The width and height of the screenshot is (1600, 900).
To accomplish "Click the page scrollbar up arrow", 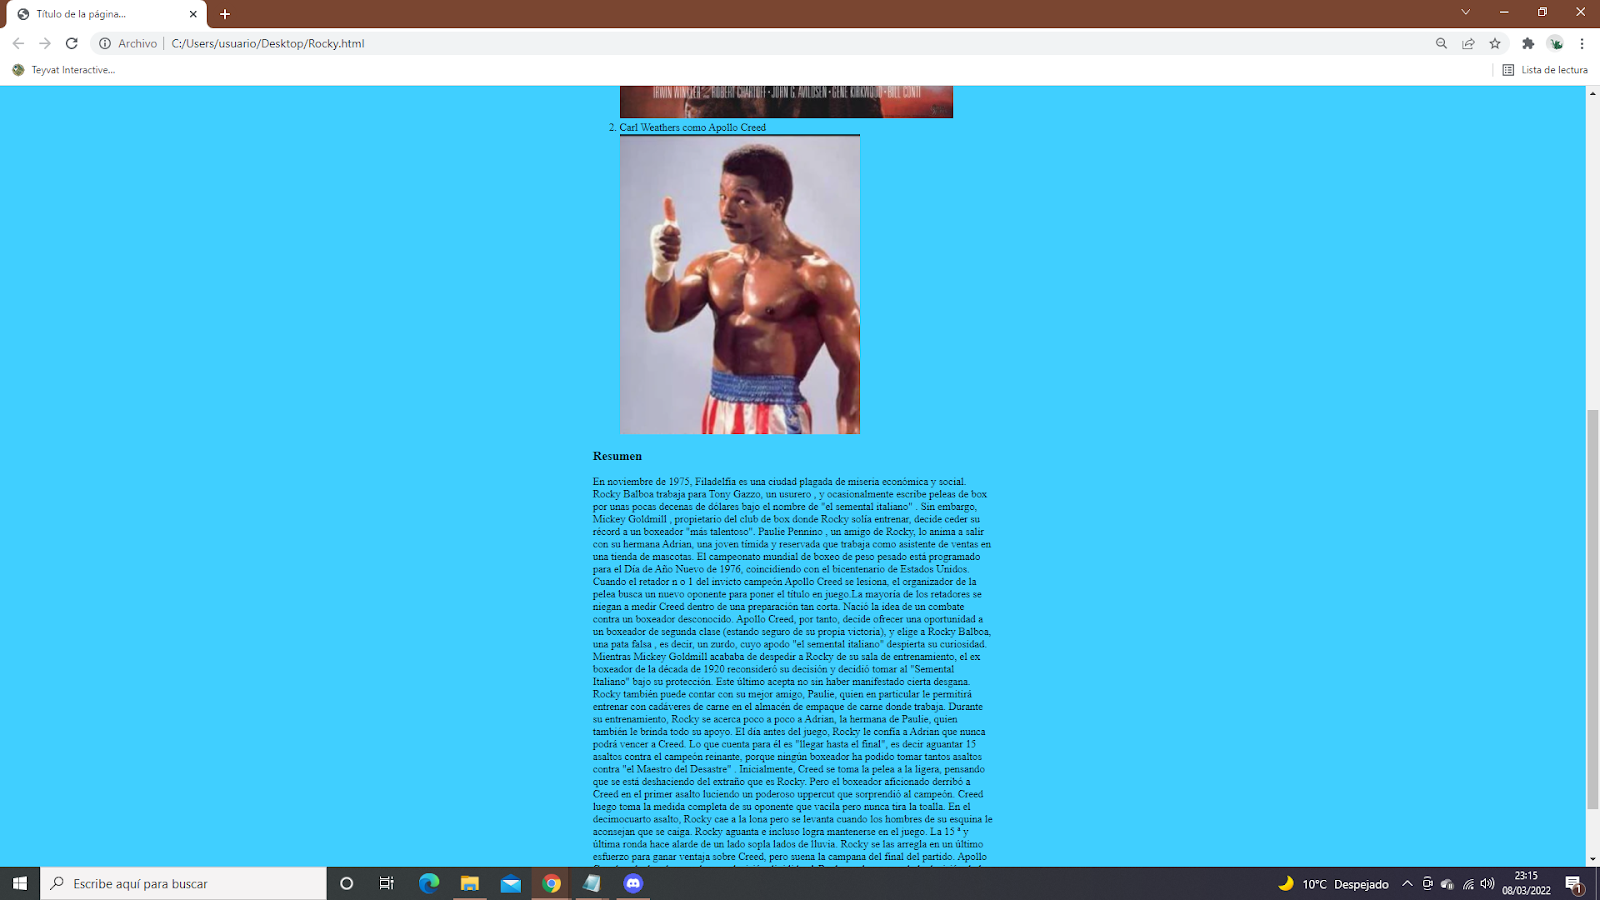I will pyautogui.click(x=1593, y=93).
